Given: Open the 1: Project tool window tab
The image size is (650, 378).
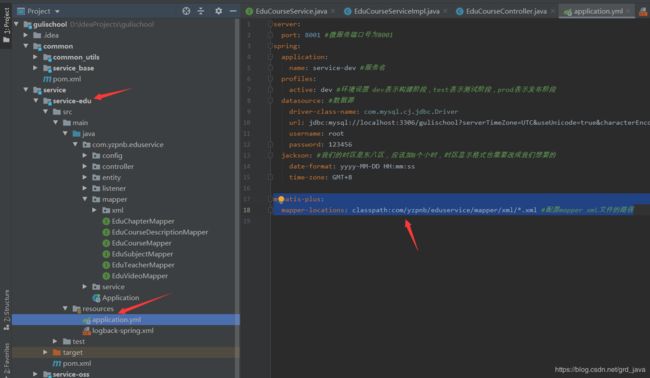Looking at the screenshot, I should 6,26.
